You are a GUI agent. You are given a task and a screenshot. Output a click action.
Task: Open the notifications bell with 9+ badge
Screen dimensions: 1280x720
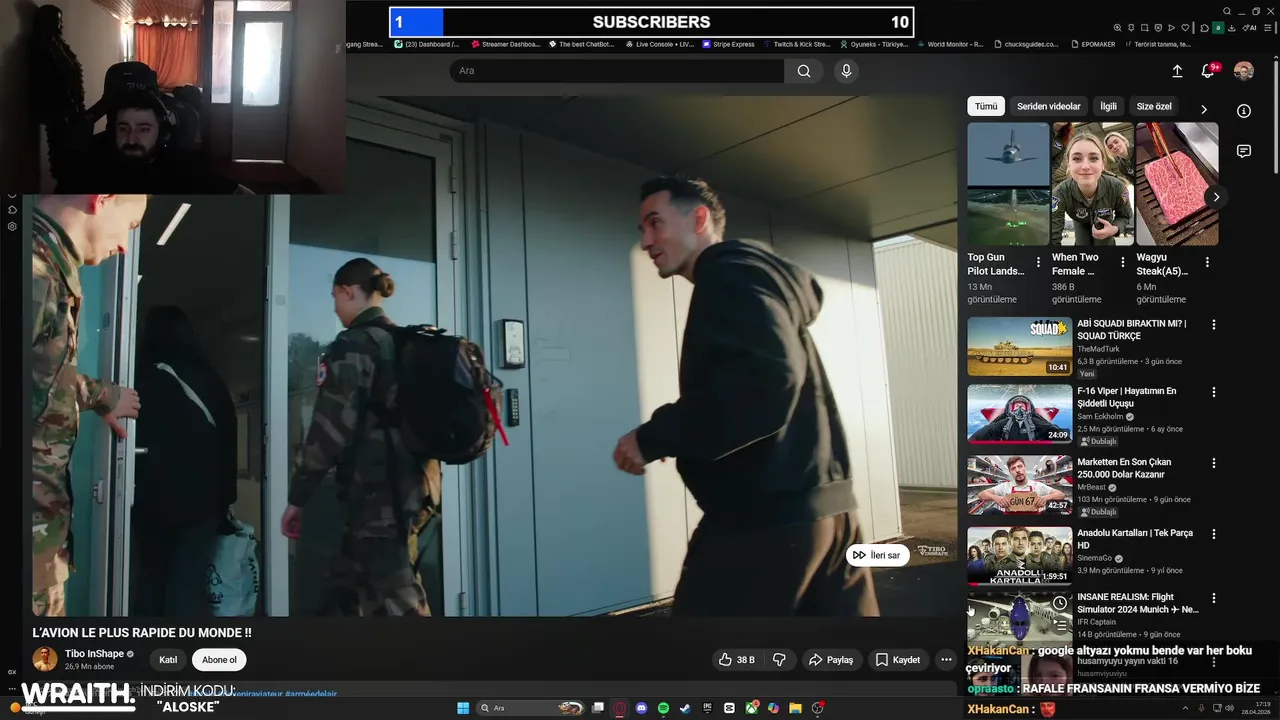[1210, 71]
